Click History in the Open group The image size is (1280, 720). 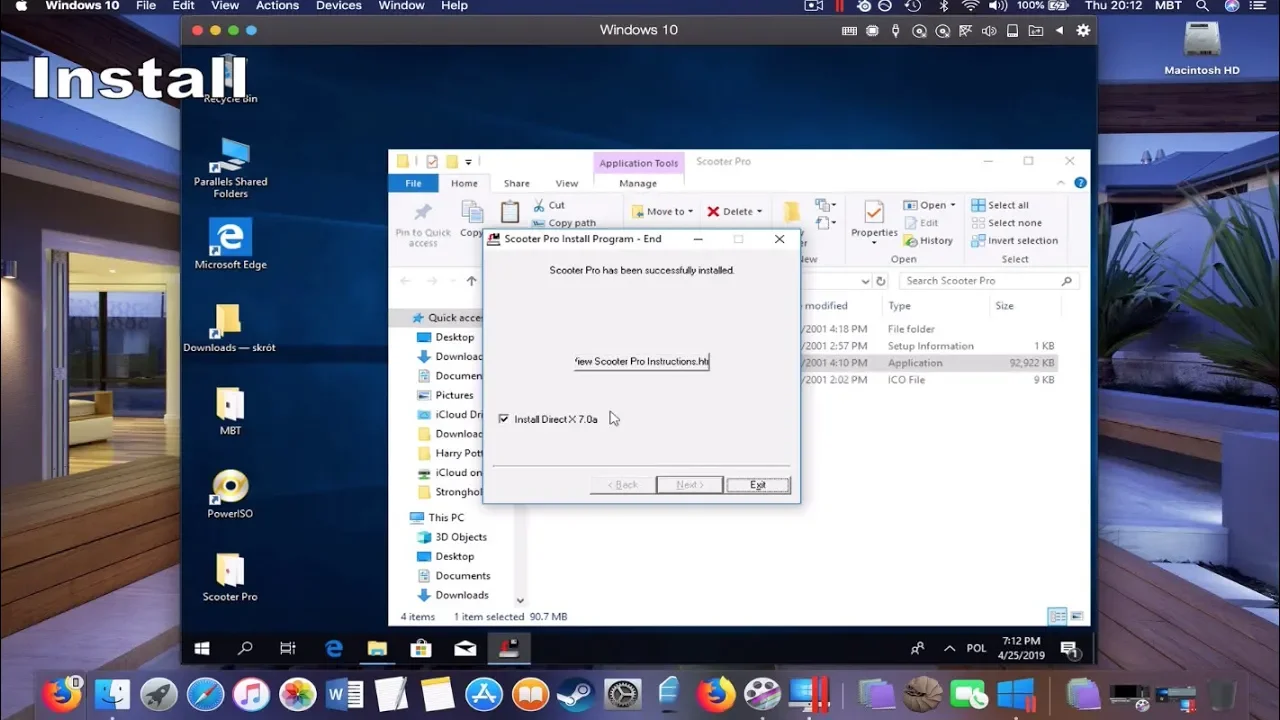click(x=928, y=240)
